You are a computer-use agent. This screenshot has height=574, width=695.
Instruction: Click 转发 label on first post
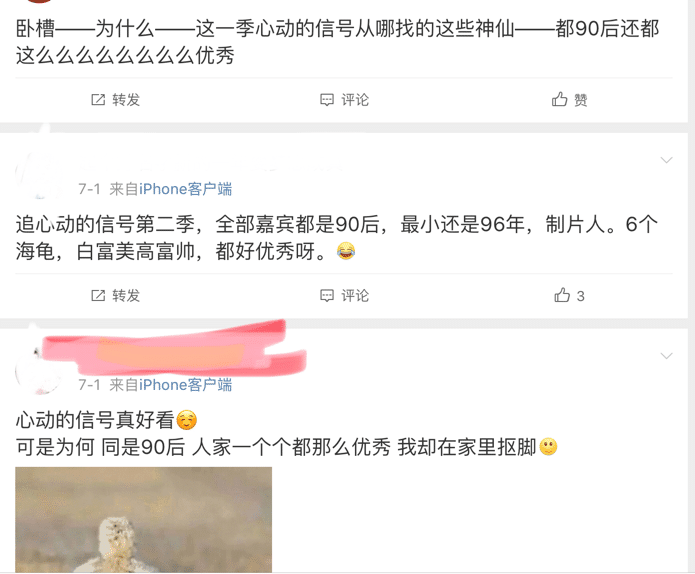click(126, 100)
